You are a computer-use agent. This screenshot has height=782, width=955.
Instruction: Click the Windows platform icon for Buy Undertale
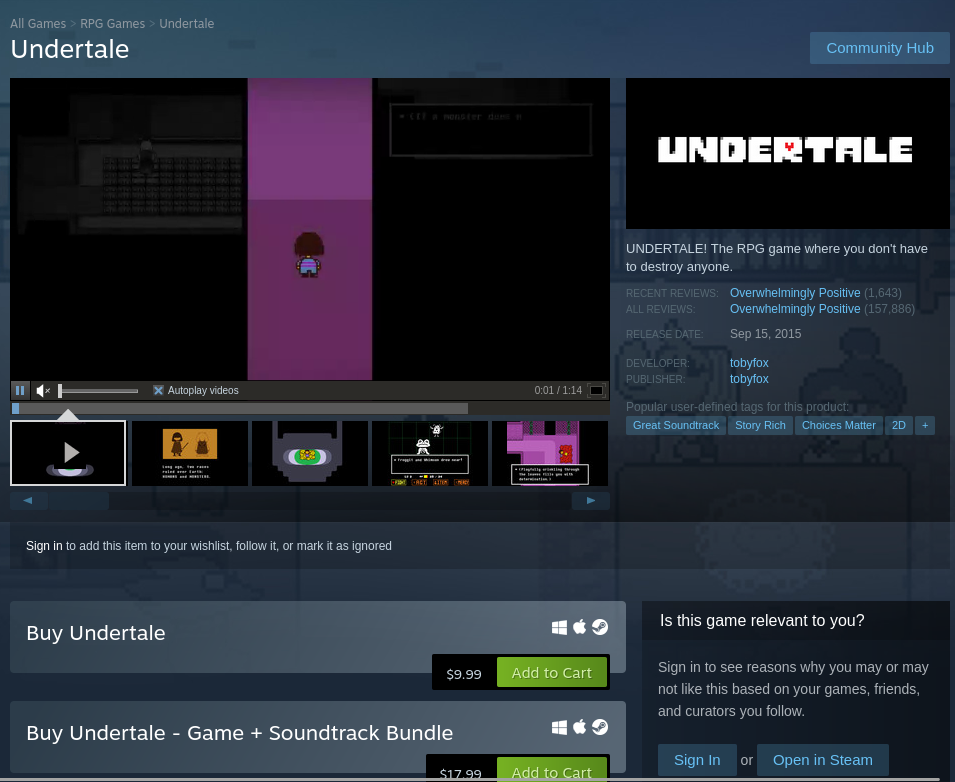pos(560,627)
